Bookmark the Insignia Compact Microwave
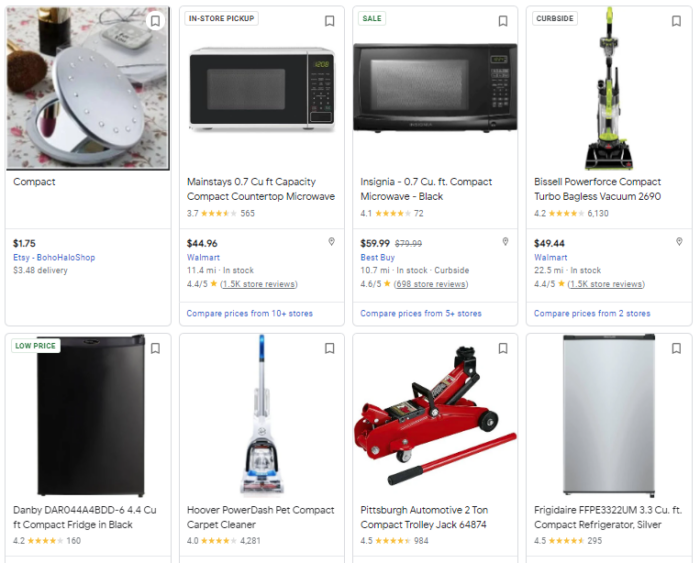This screenshot has width=700, height=563. pyautogui.click(x=503, y=21)
